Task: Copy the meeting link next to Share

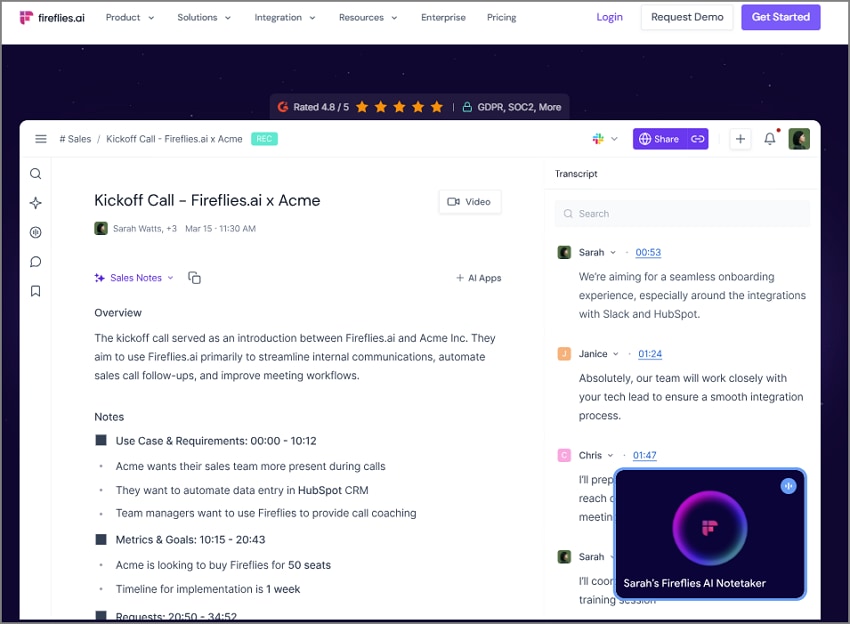Action: (696, 138)
